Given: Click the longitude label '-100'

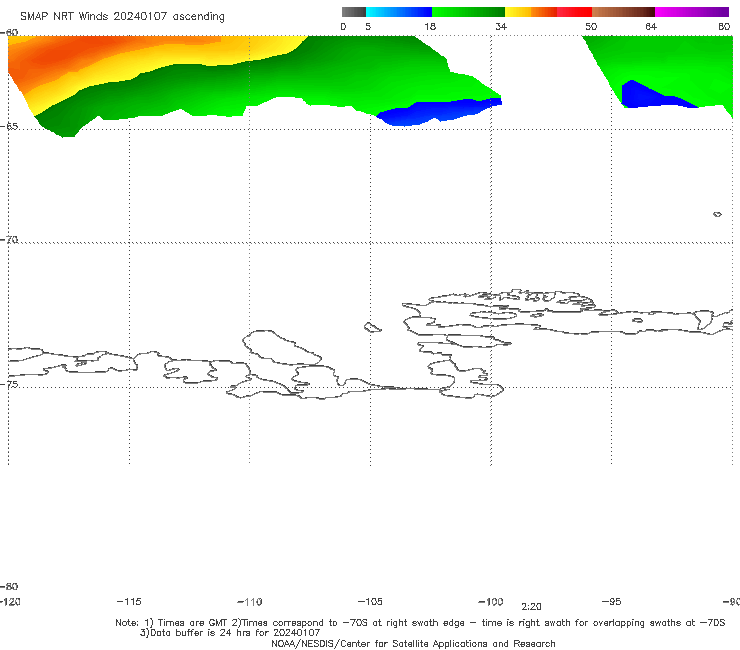Looking at the screenshot, I should 491,602.
